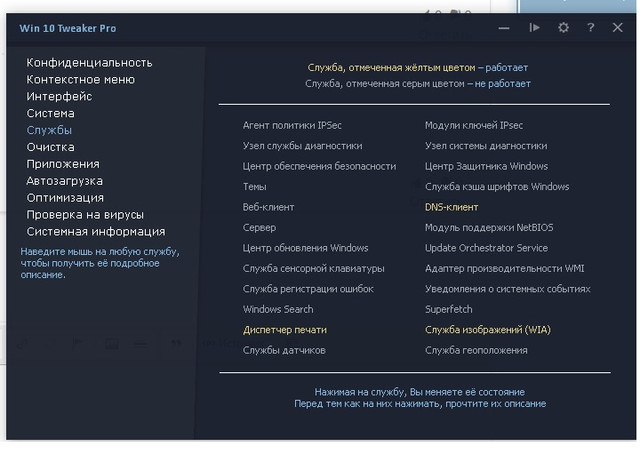640x453 pixels.
Task: Switch to the Оптимизация section
Action: tap(65, 198)
